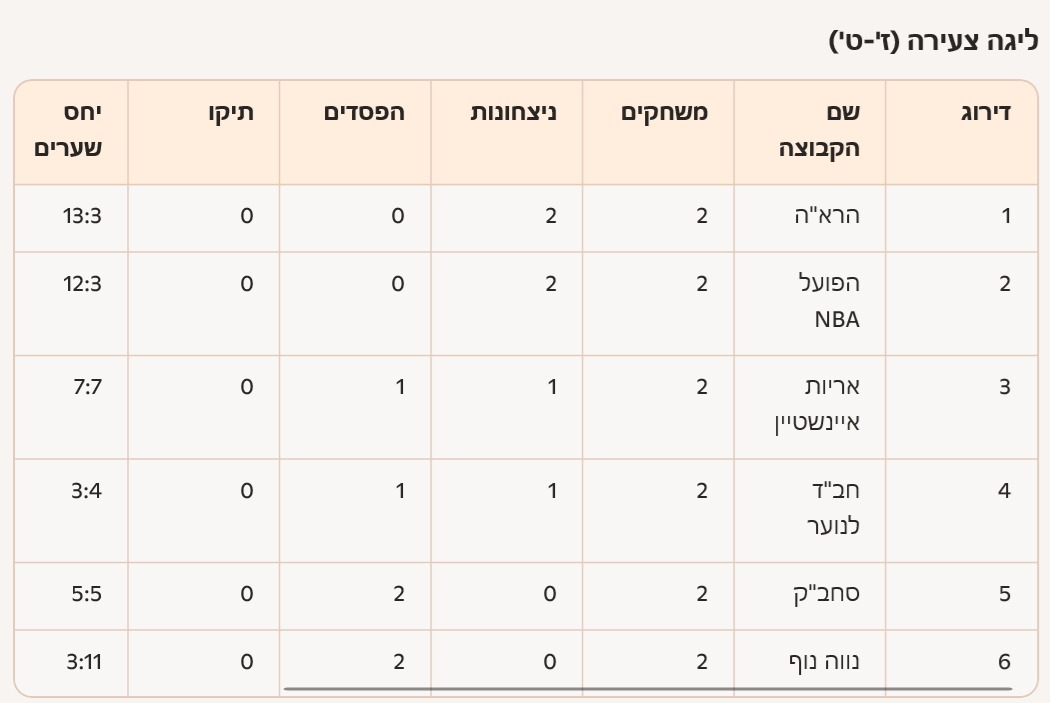Screen dimensions: 1050x703
Task: Click the הפסדים column header
Action: [364, 112]
